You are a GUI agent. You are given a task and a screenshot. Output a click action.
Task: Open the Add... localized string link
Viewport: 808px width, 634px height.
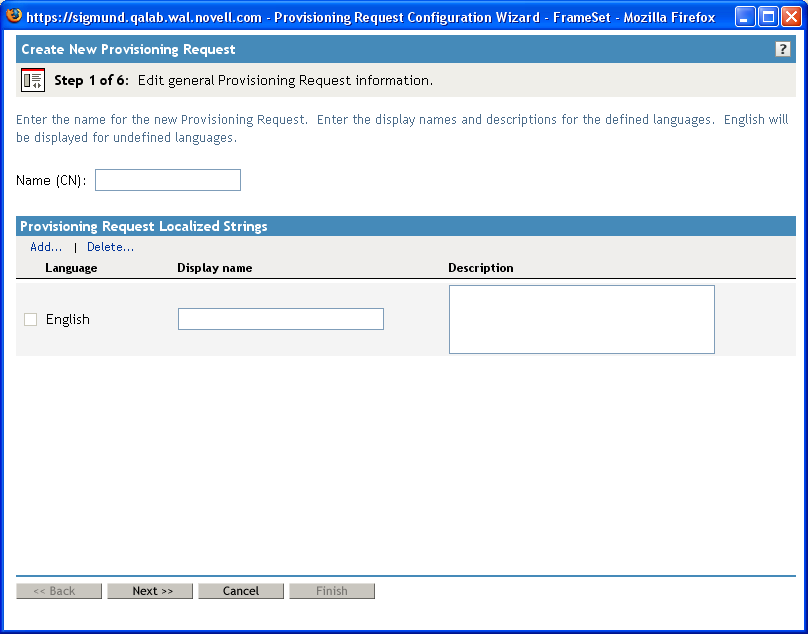(46, 247)
